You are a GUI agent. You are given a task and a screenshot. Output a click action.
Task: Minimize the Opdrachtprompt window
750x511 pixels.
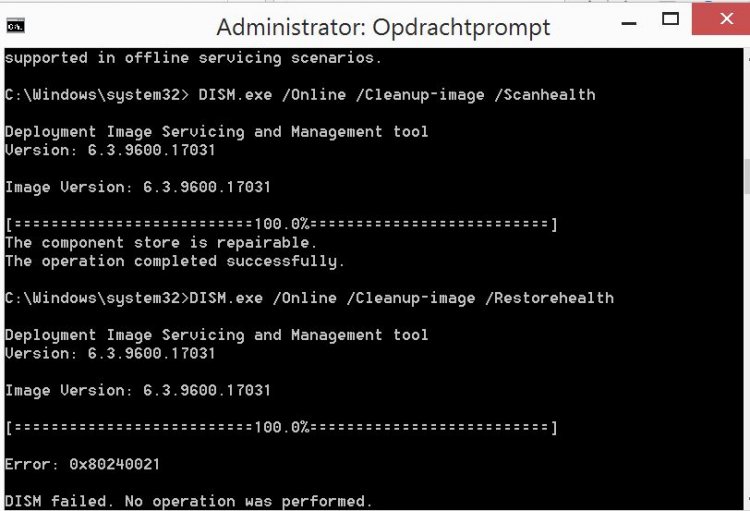click(x=629, y=22)
